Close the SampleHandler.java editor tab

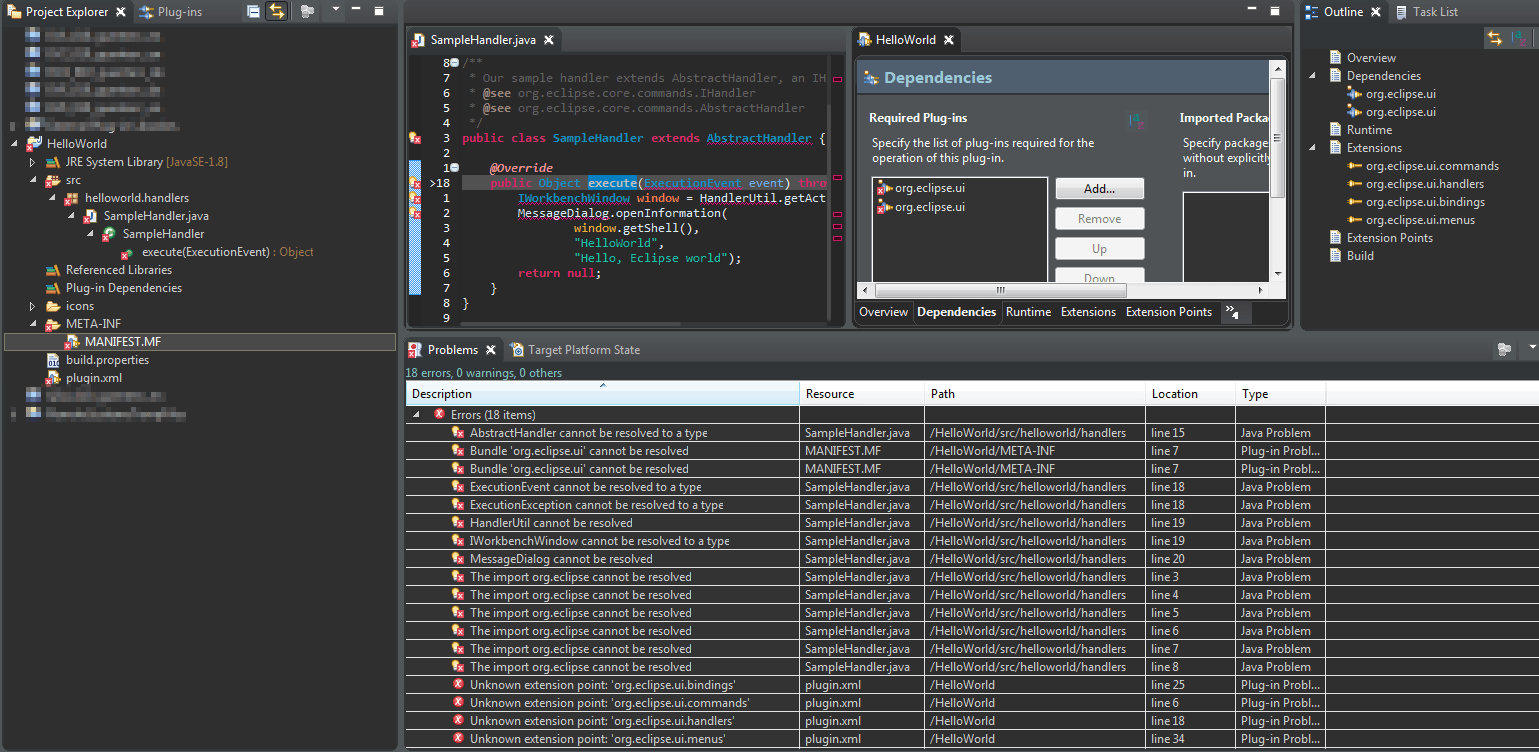(x=547, y=40)
